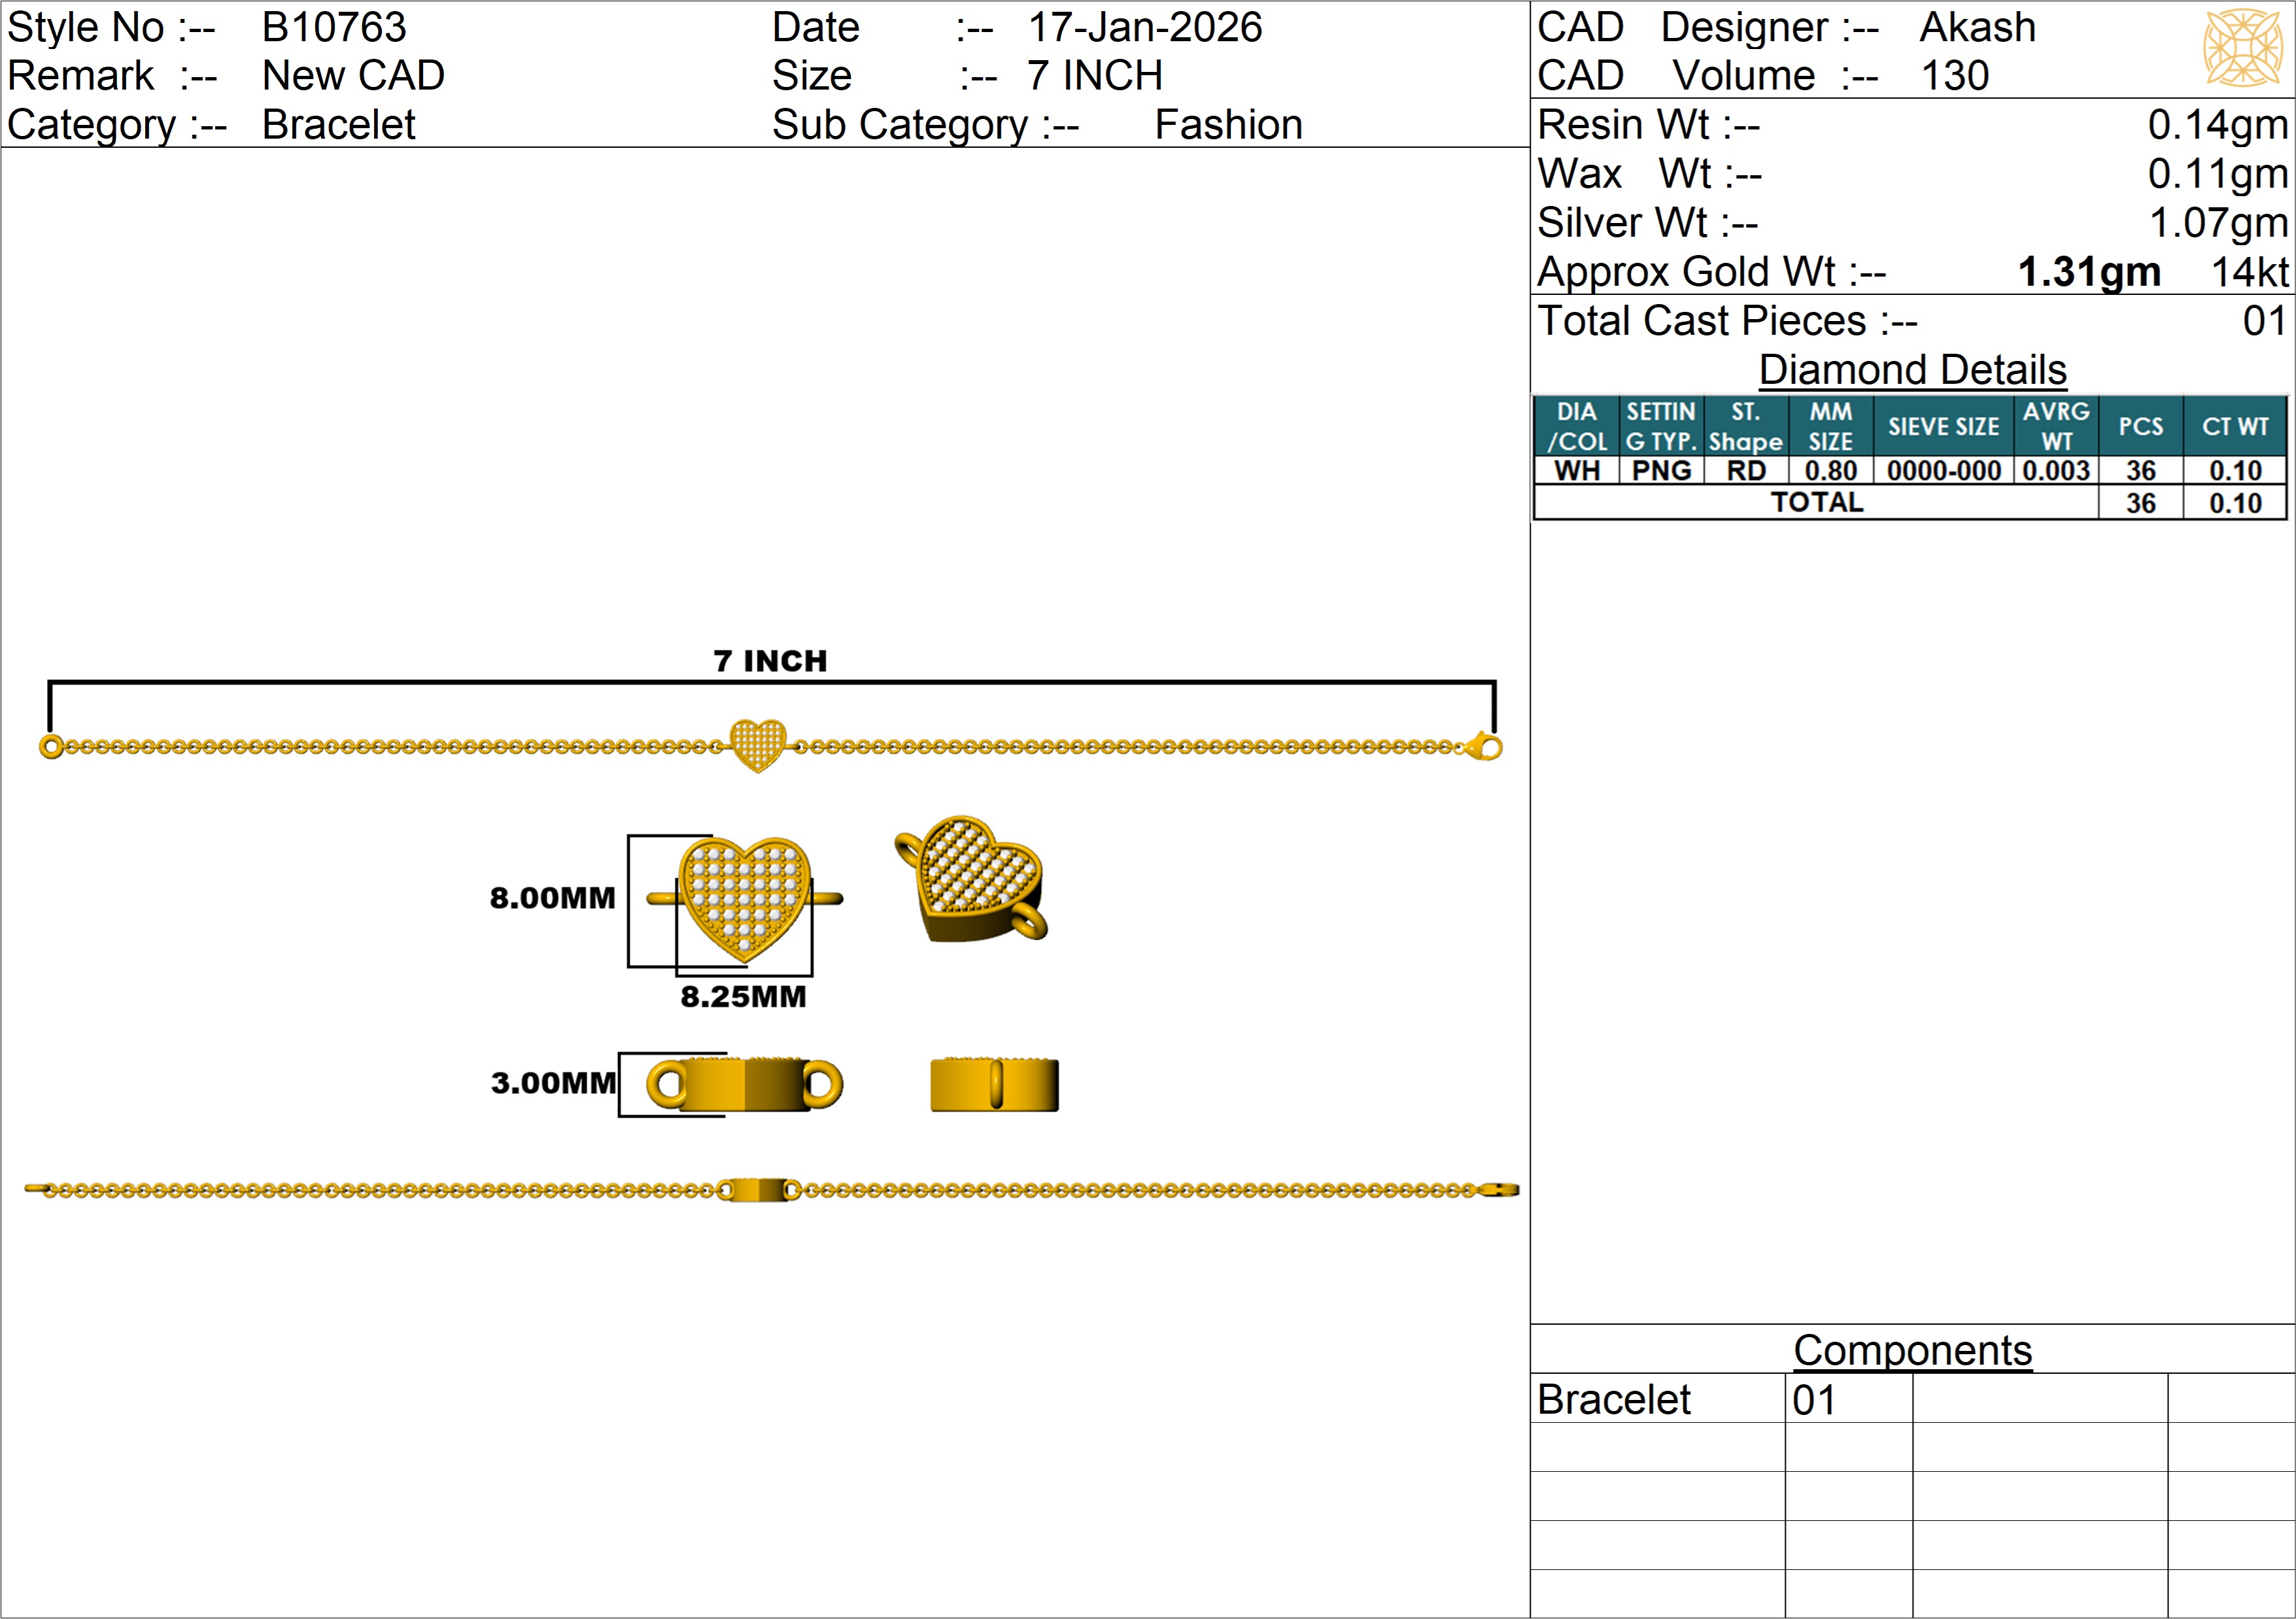Screen dimensions: 2296x1619
Task: Click the side-view pendant with loops
Action: (744, 1084)
